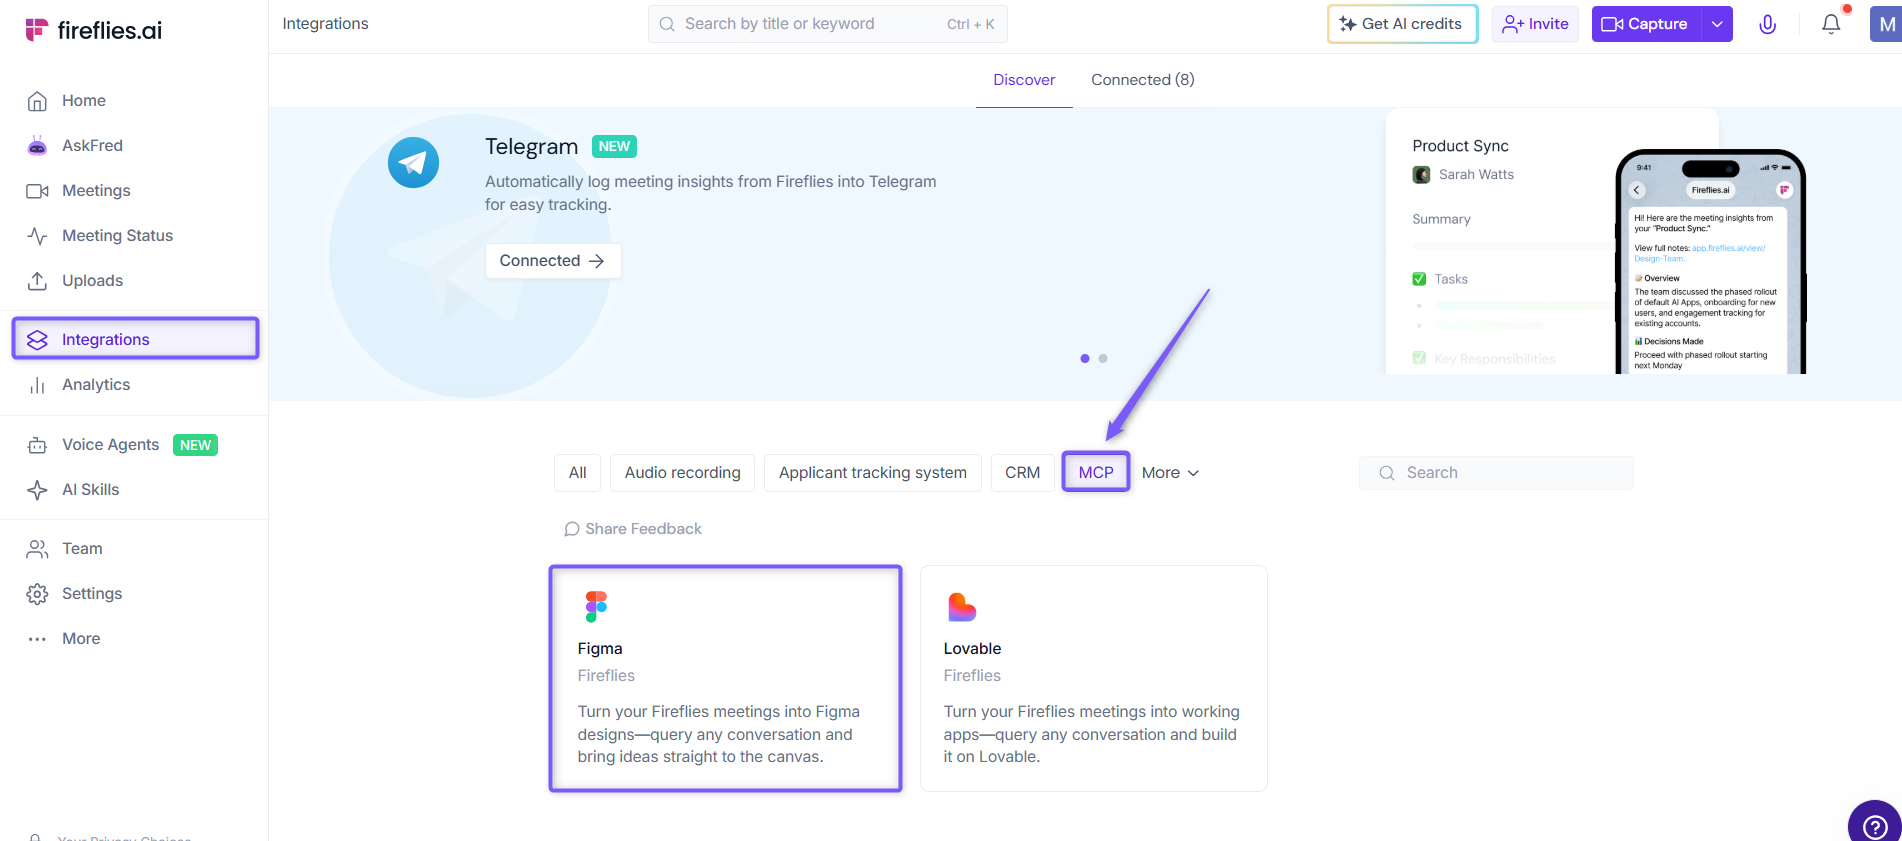The width and height of the screenshot is (1902, 841).
Task: Click NEW badge beside Telegram
Action: [x=614, y=146]
